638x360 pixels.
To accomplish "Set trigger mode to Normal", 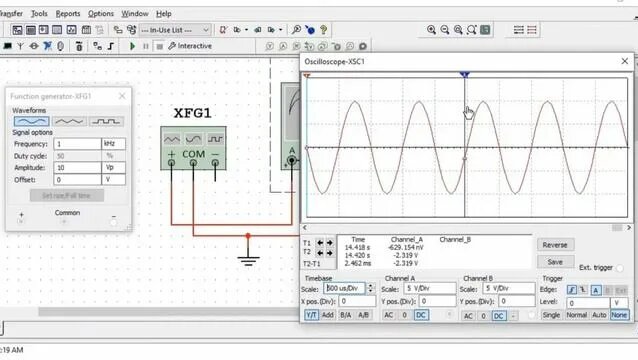I will 577,315.
